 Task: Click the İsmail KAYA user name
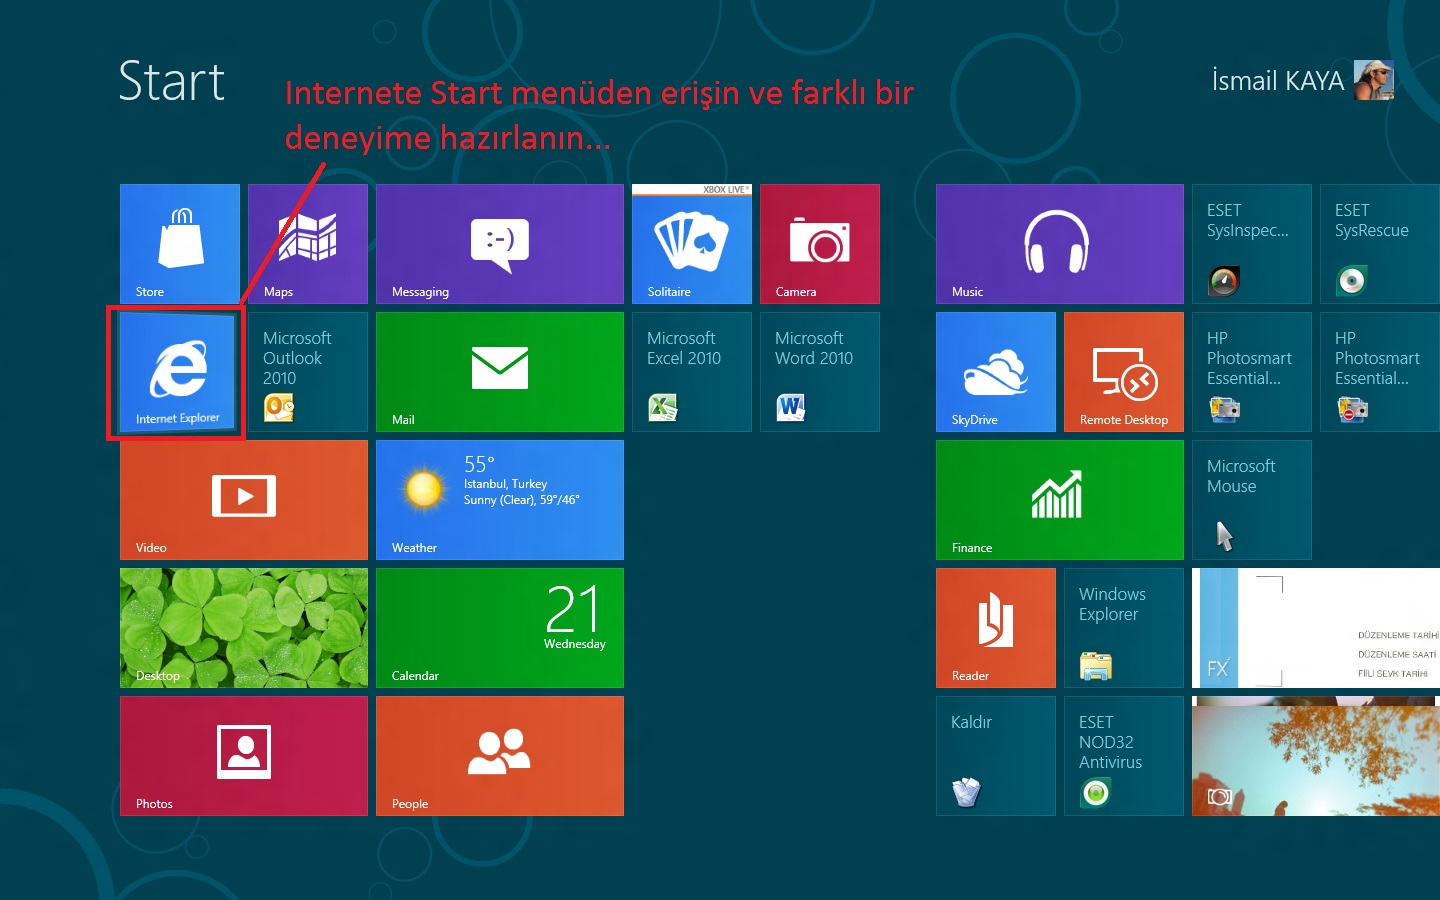(x=1278, y=81)
